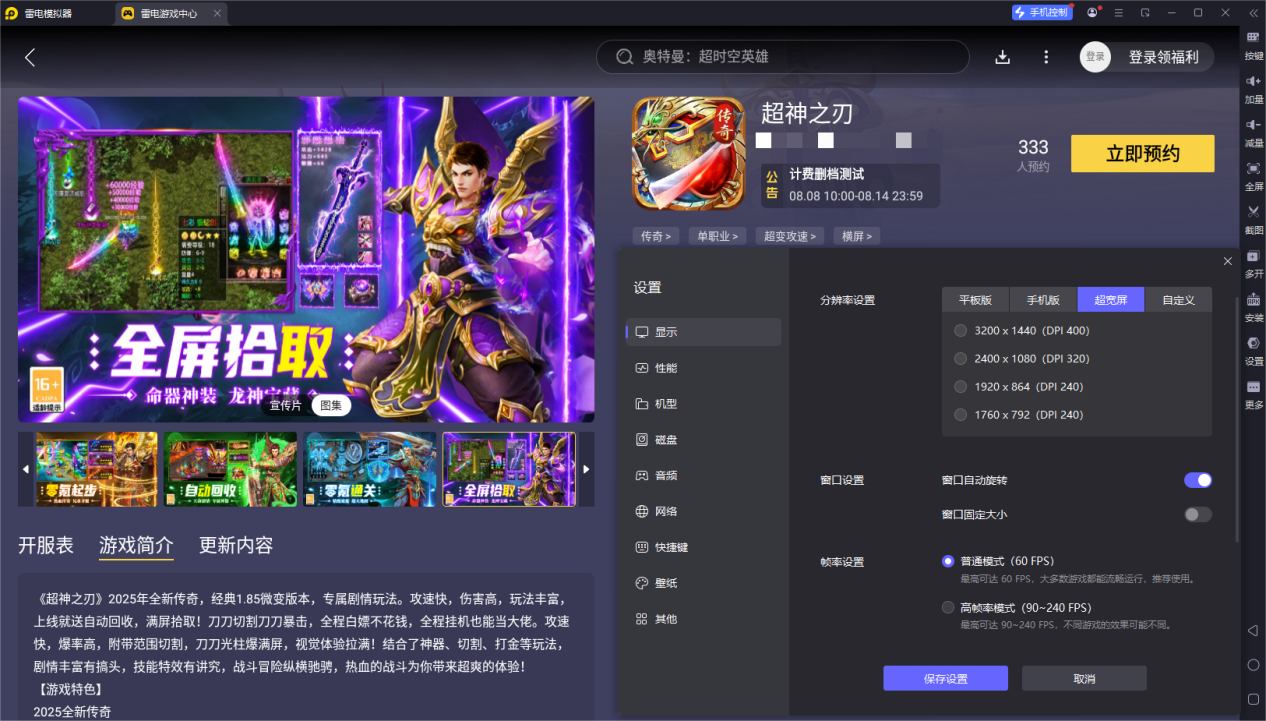The image size is (1266, 721).
Task: Click the 奥特曼 search input field
Action: tap(783, 57)
